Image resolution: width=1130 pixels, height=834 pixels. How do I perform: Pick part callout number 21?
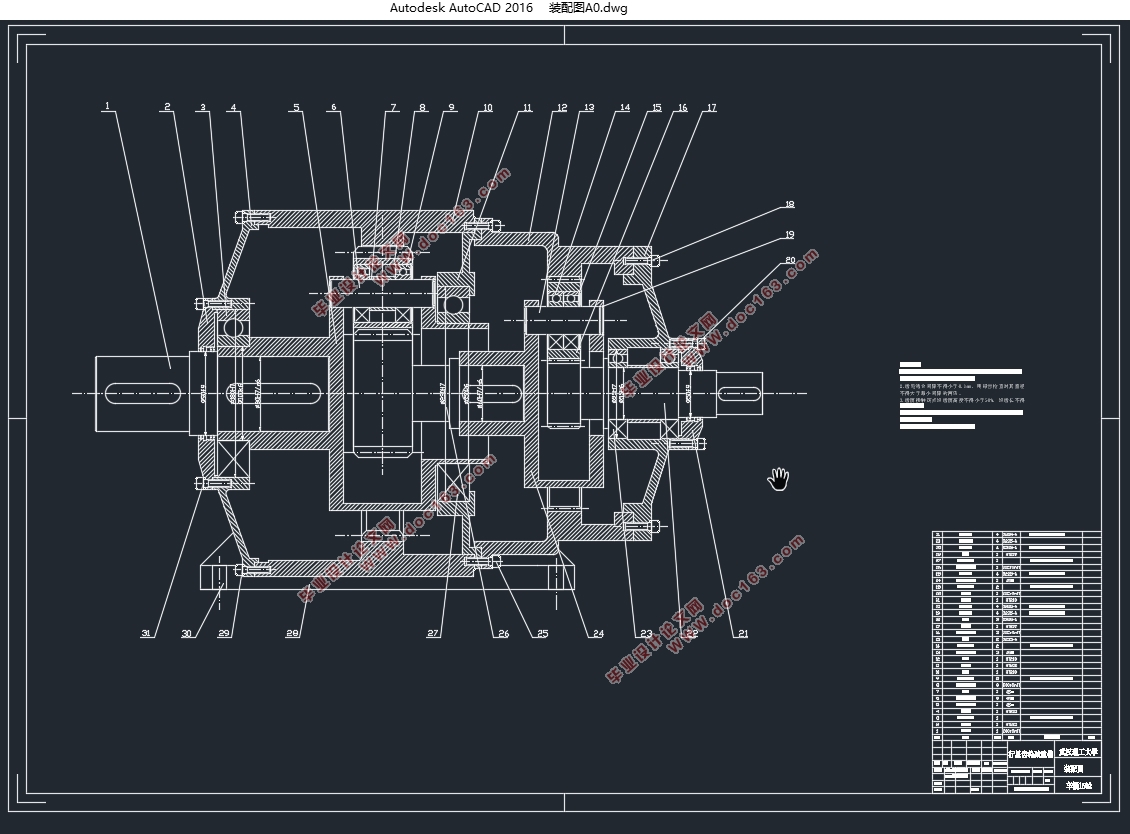click(x=742, y=634)
